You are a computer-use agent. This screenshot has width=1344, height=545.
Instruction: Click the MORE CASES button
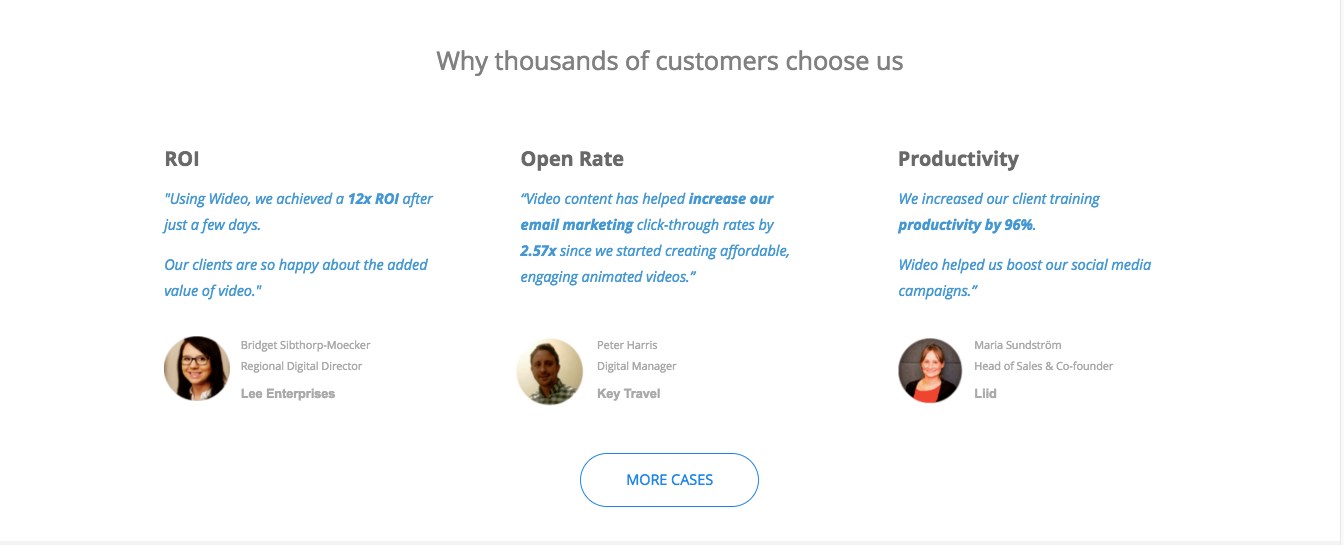coord(669,480)
